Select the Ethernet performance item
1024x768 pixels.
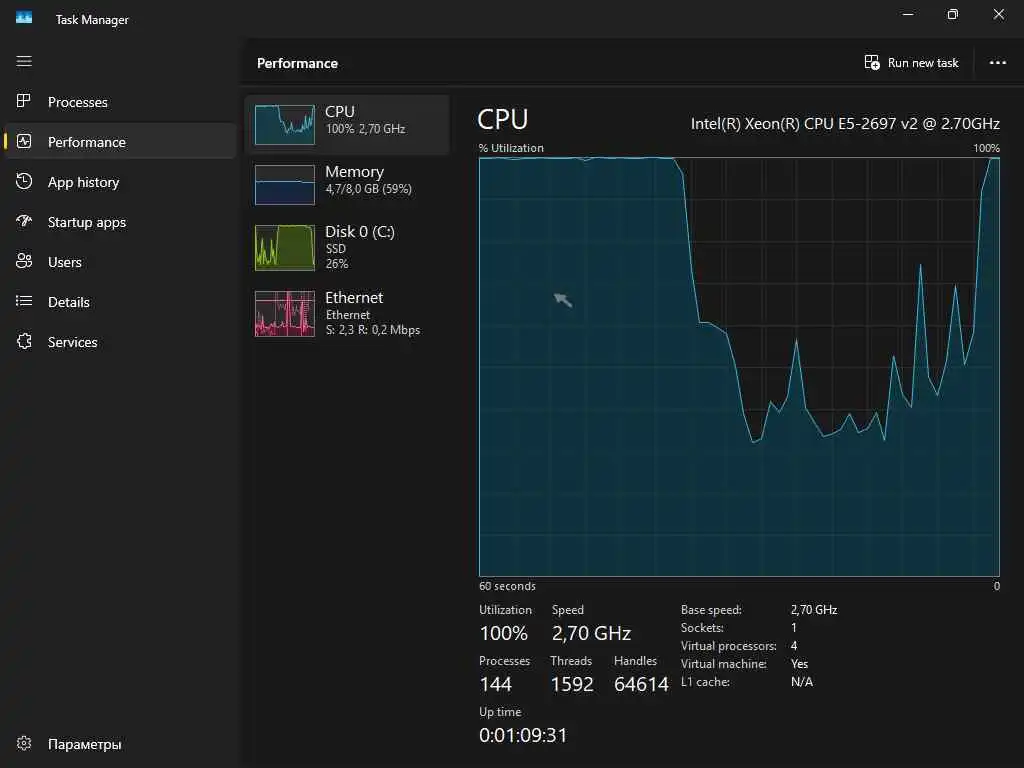tap(347, 313)
